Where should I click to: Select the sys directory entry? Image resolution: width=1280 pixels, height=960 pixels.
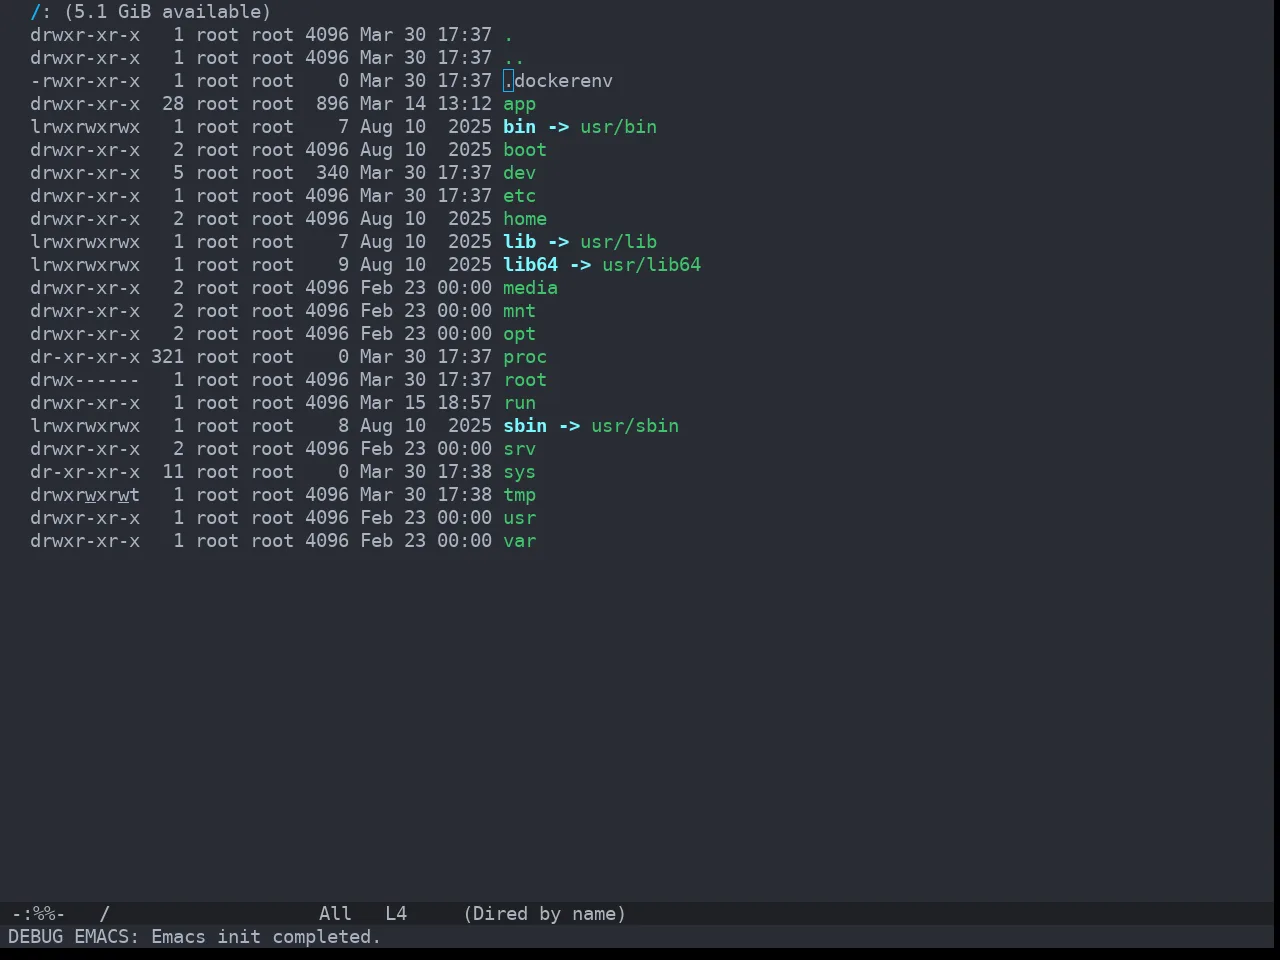(519, 472)
